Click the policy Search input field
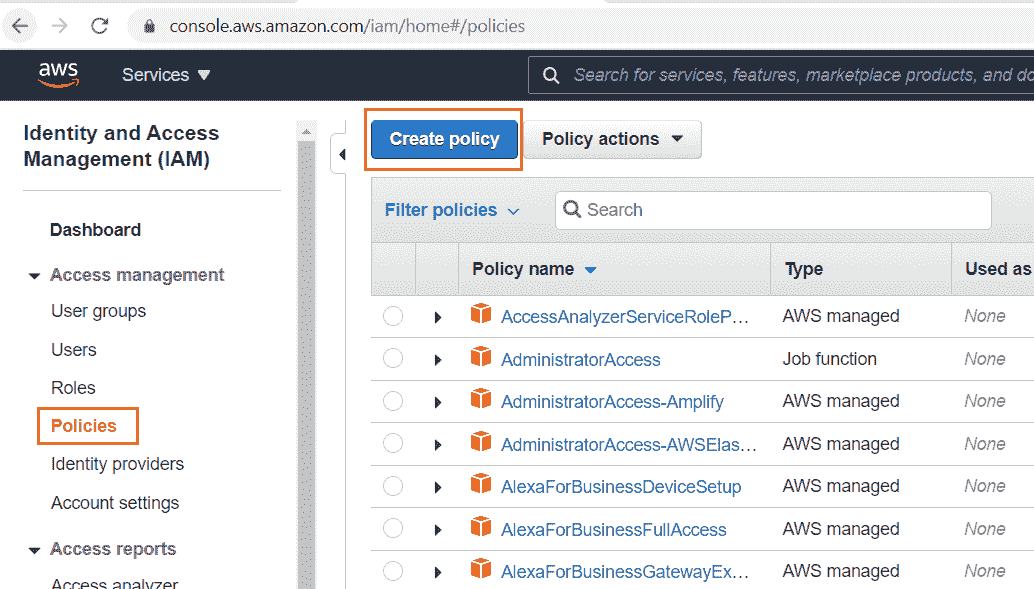Viewport: 1034px width, 589px height. (x=774, y=210)
